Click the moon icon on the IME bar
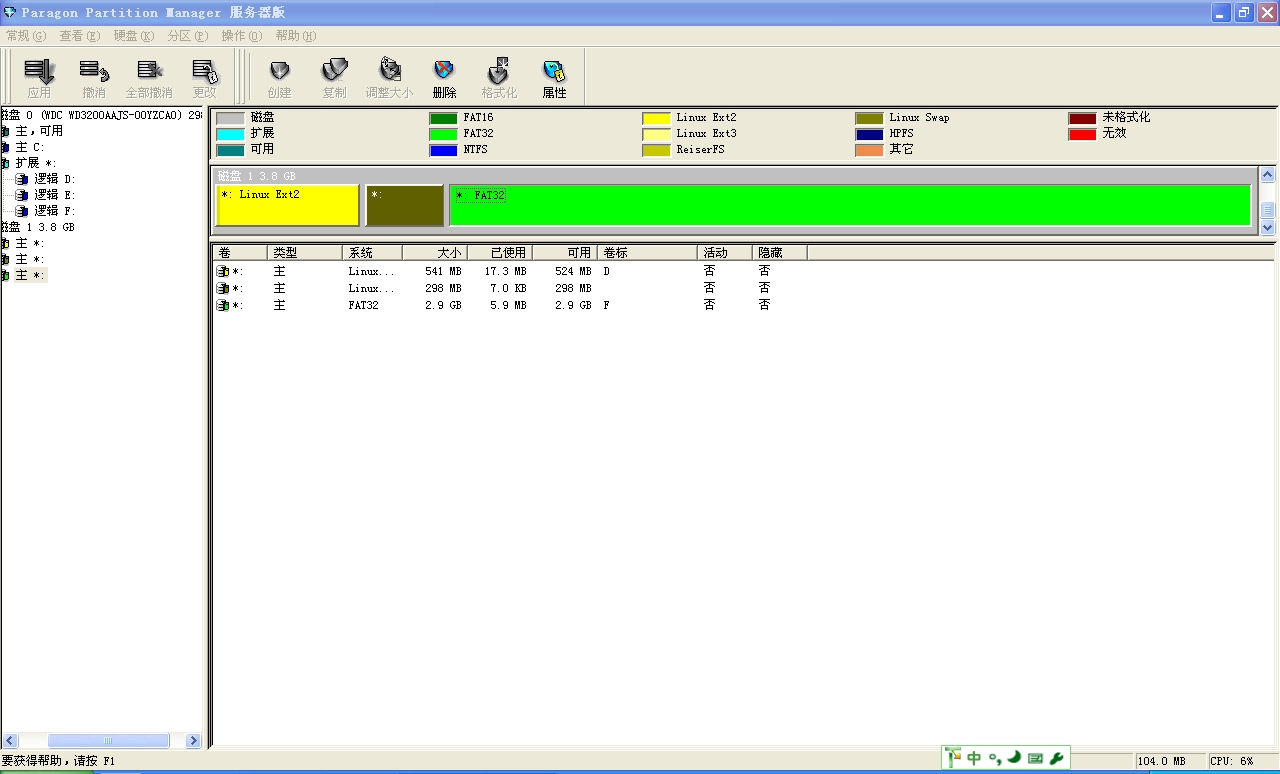This screenshot has height=774, width=1280. pos(1014,758)
